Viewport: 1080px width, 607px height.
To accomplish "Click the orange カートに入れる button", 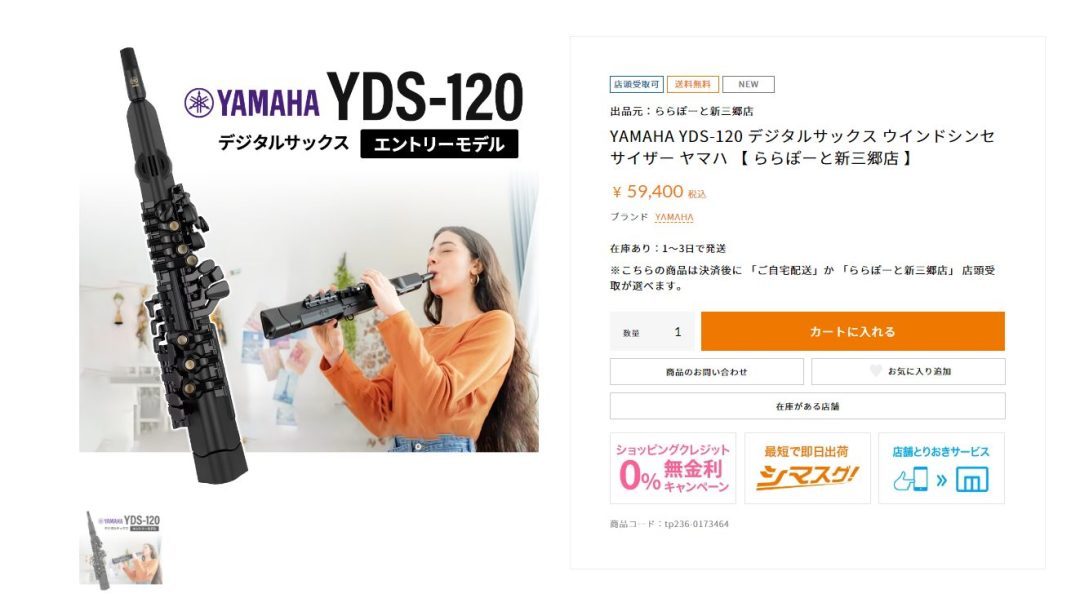I will (853, 331).
